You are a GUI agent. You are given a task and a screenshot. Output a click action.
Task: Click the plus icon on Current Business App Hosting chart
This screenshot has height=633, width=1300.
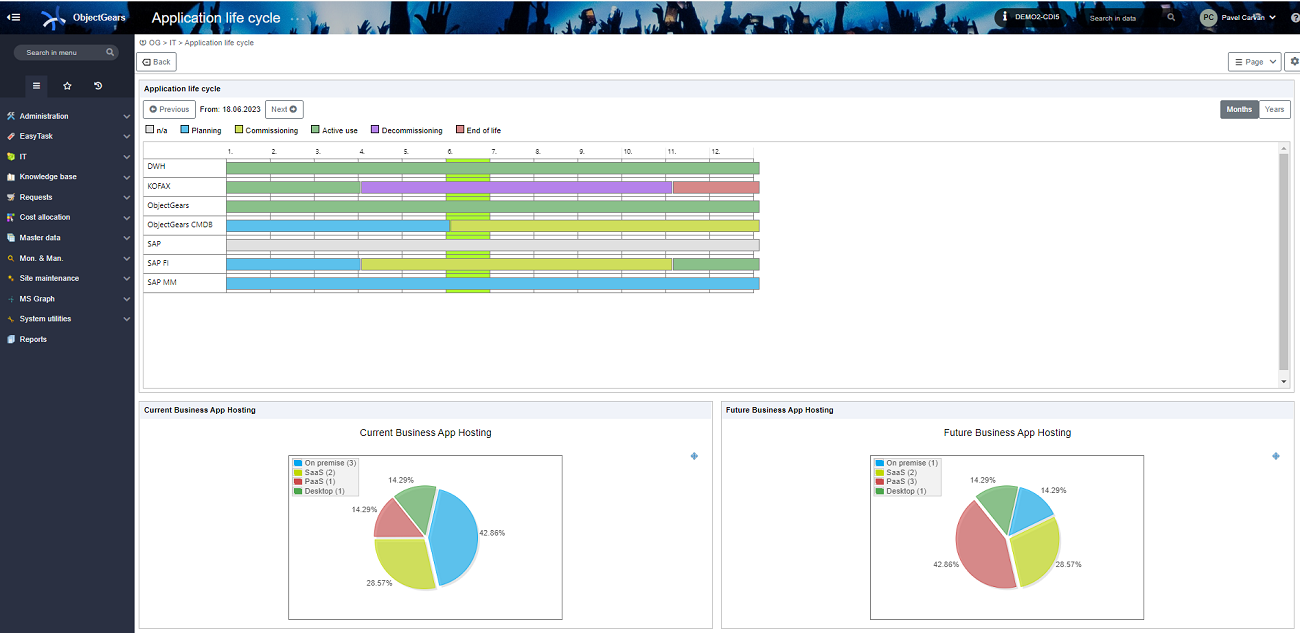(x=694, y=456)
